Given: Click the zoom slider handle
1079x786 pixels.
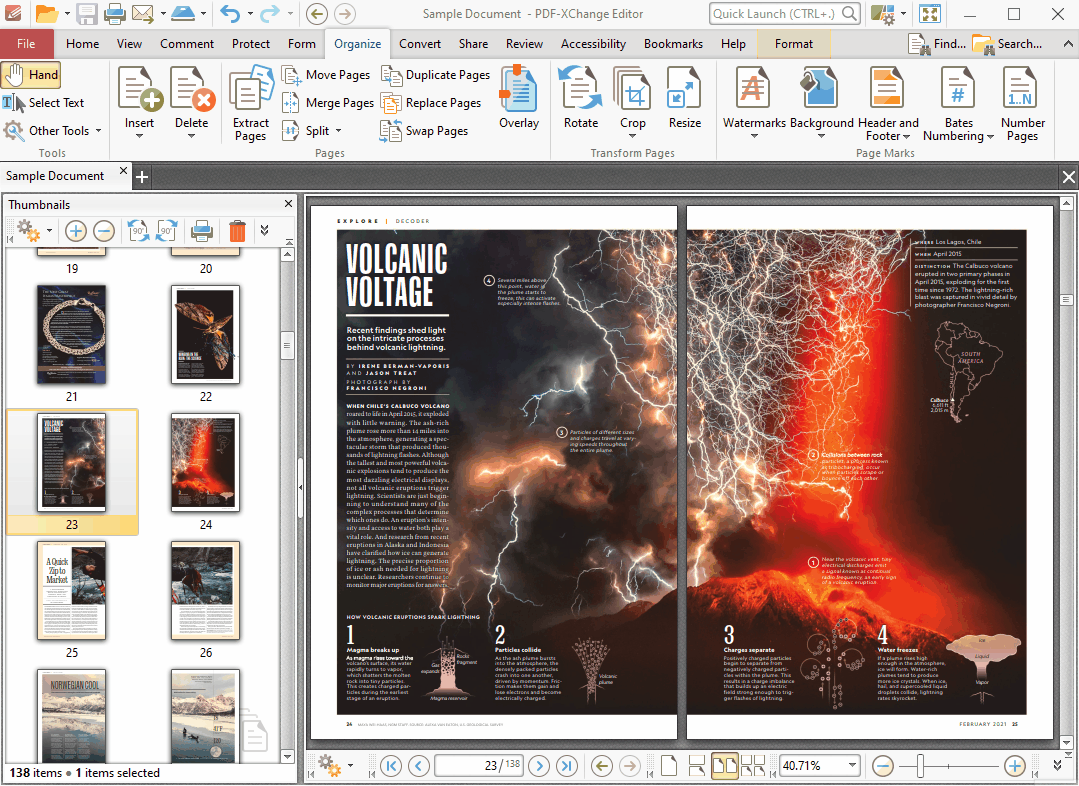Looking at the screenshot, I should click(919, 766).
